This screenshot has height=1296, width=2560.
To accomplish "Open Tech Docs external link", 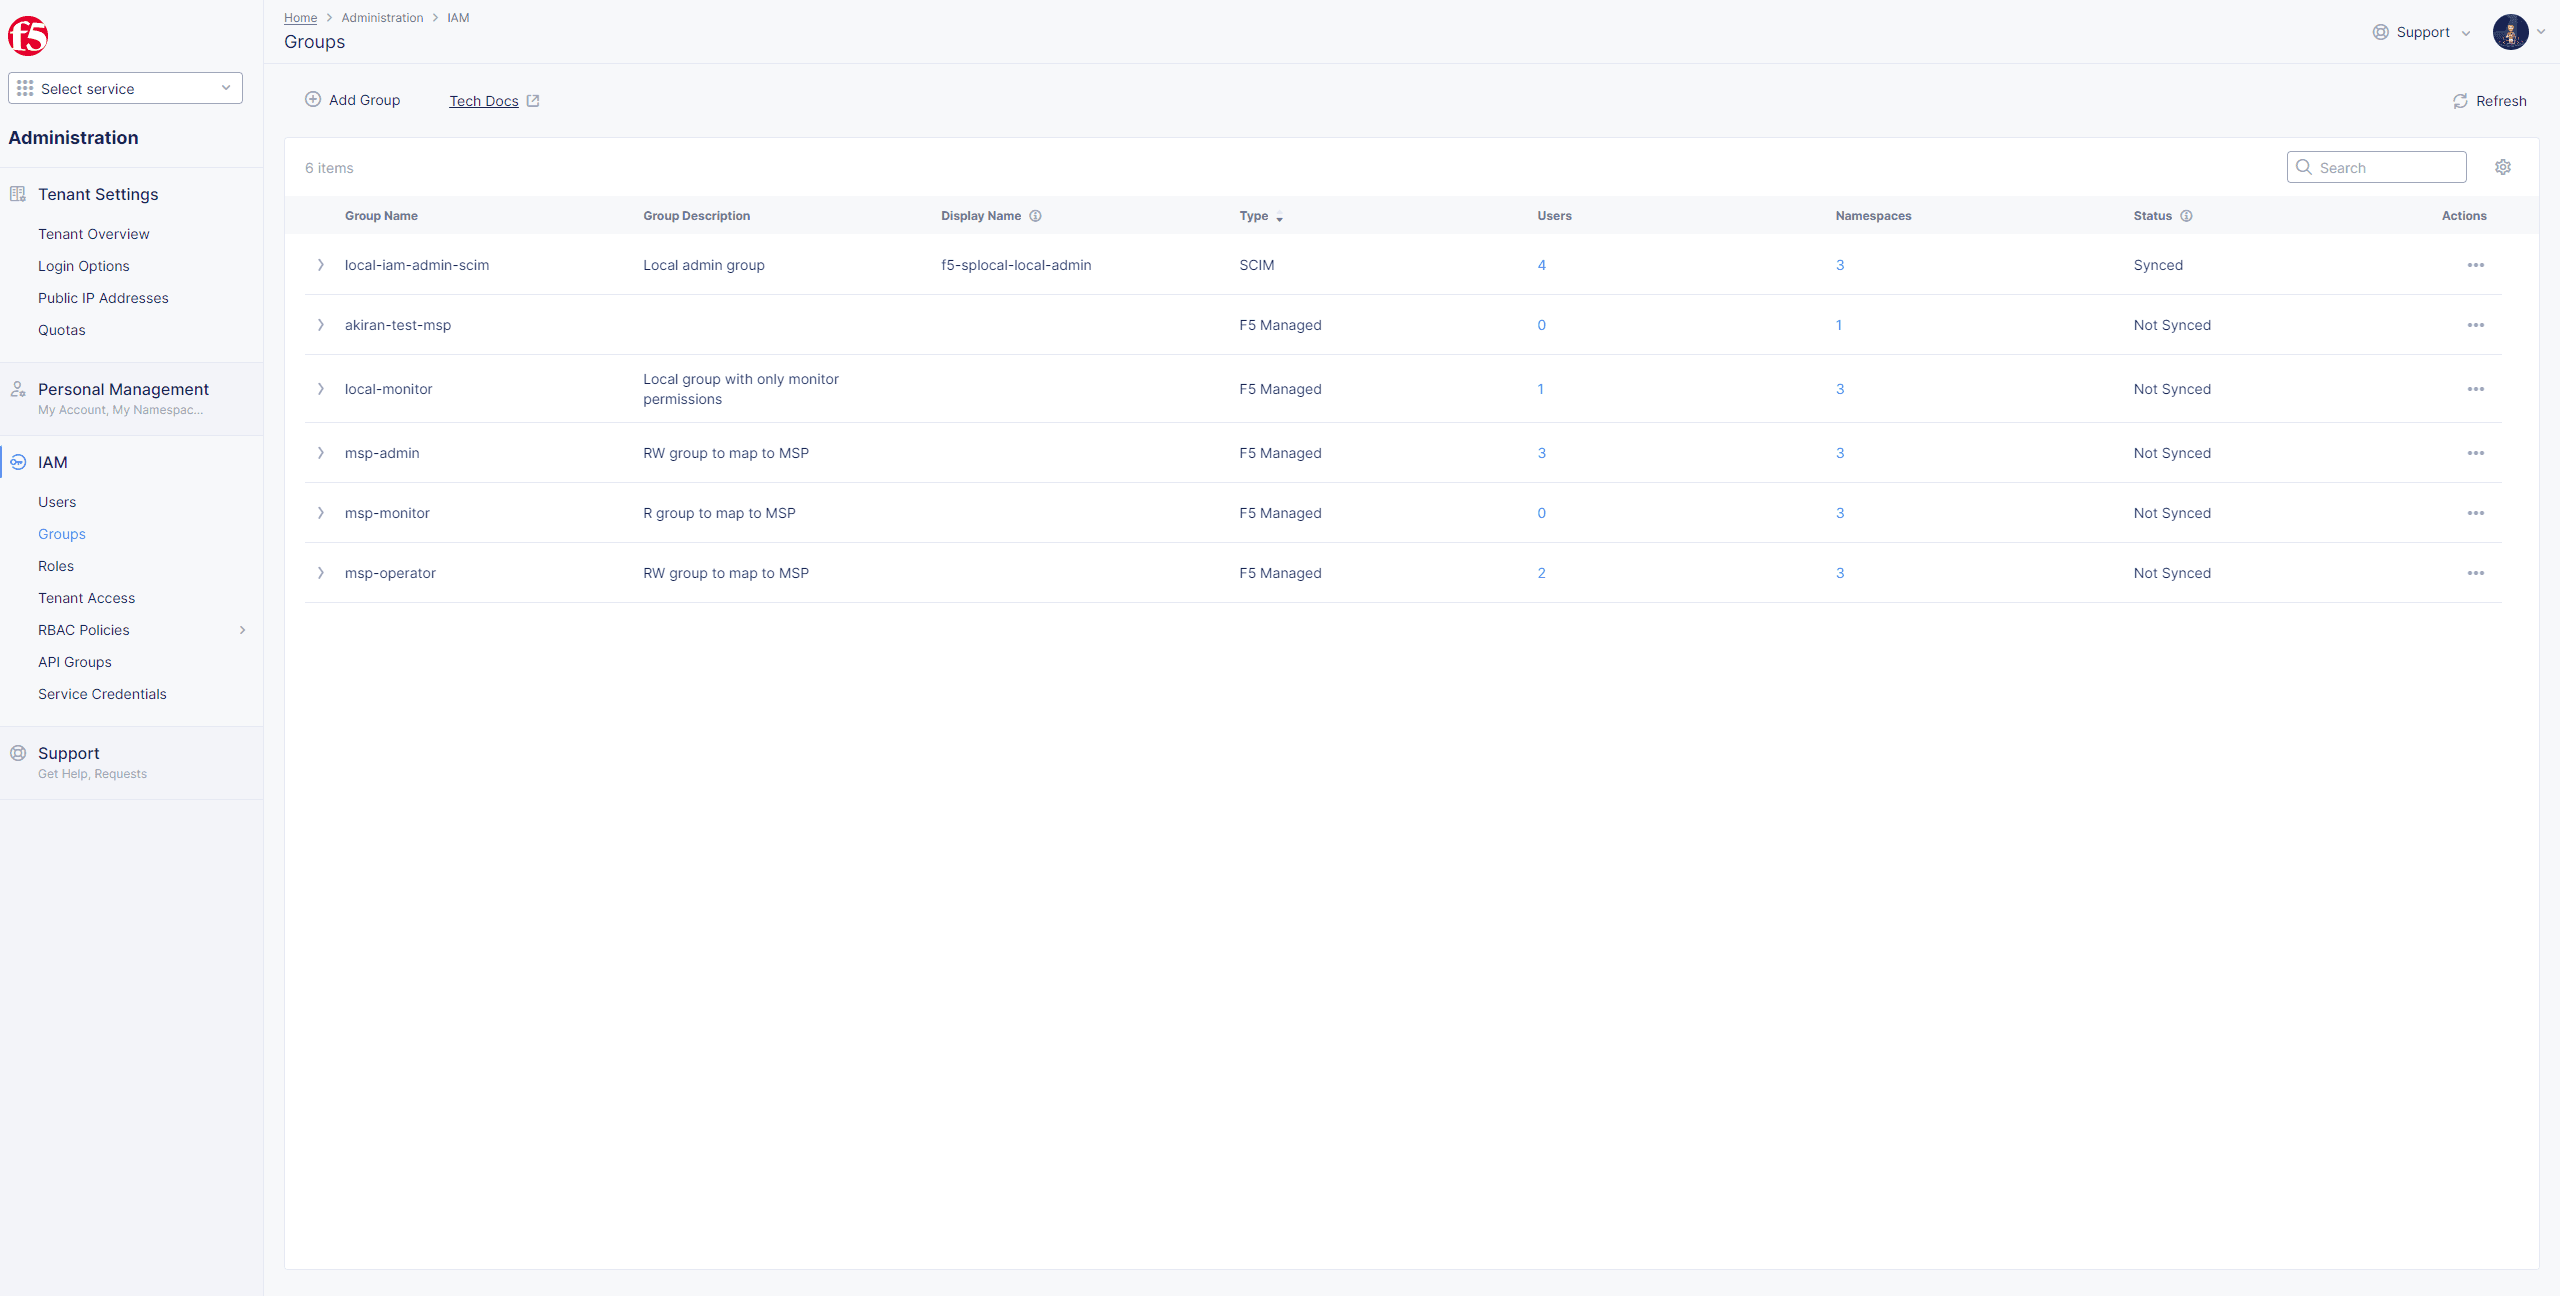I will (x=494, y=101).
